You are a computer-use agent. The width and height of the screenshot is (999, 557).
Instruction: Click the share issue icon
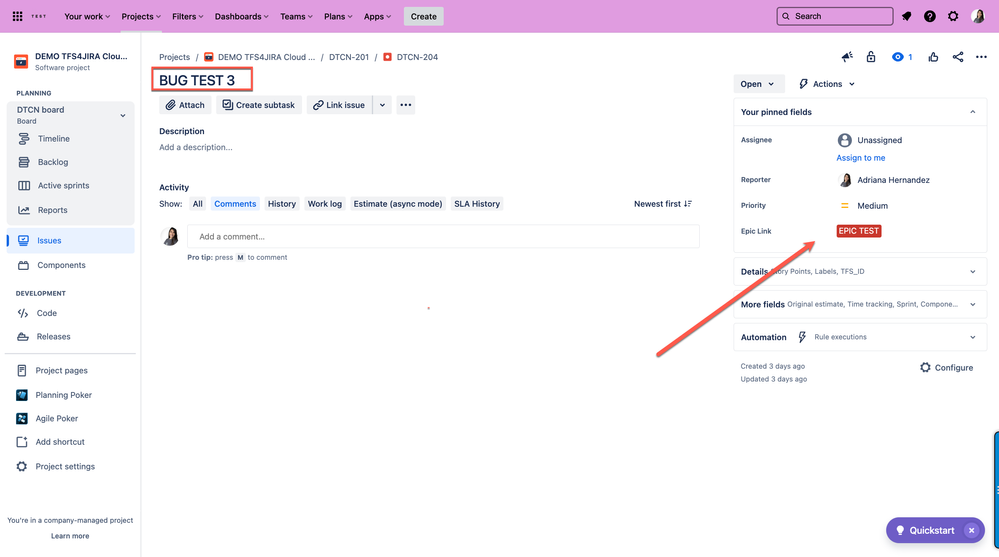958,57
